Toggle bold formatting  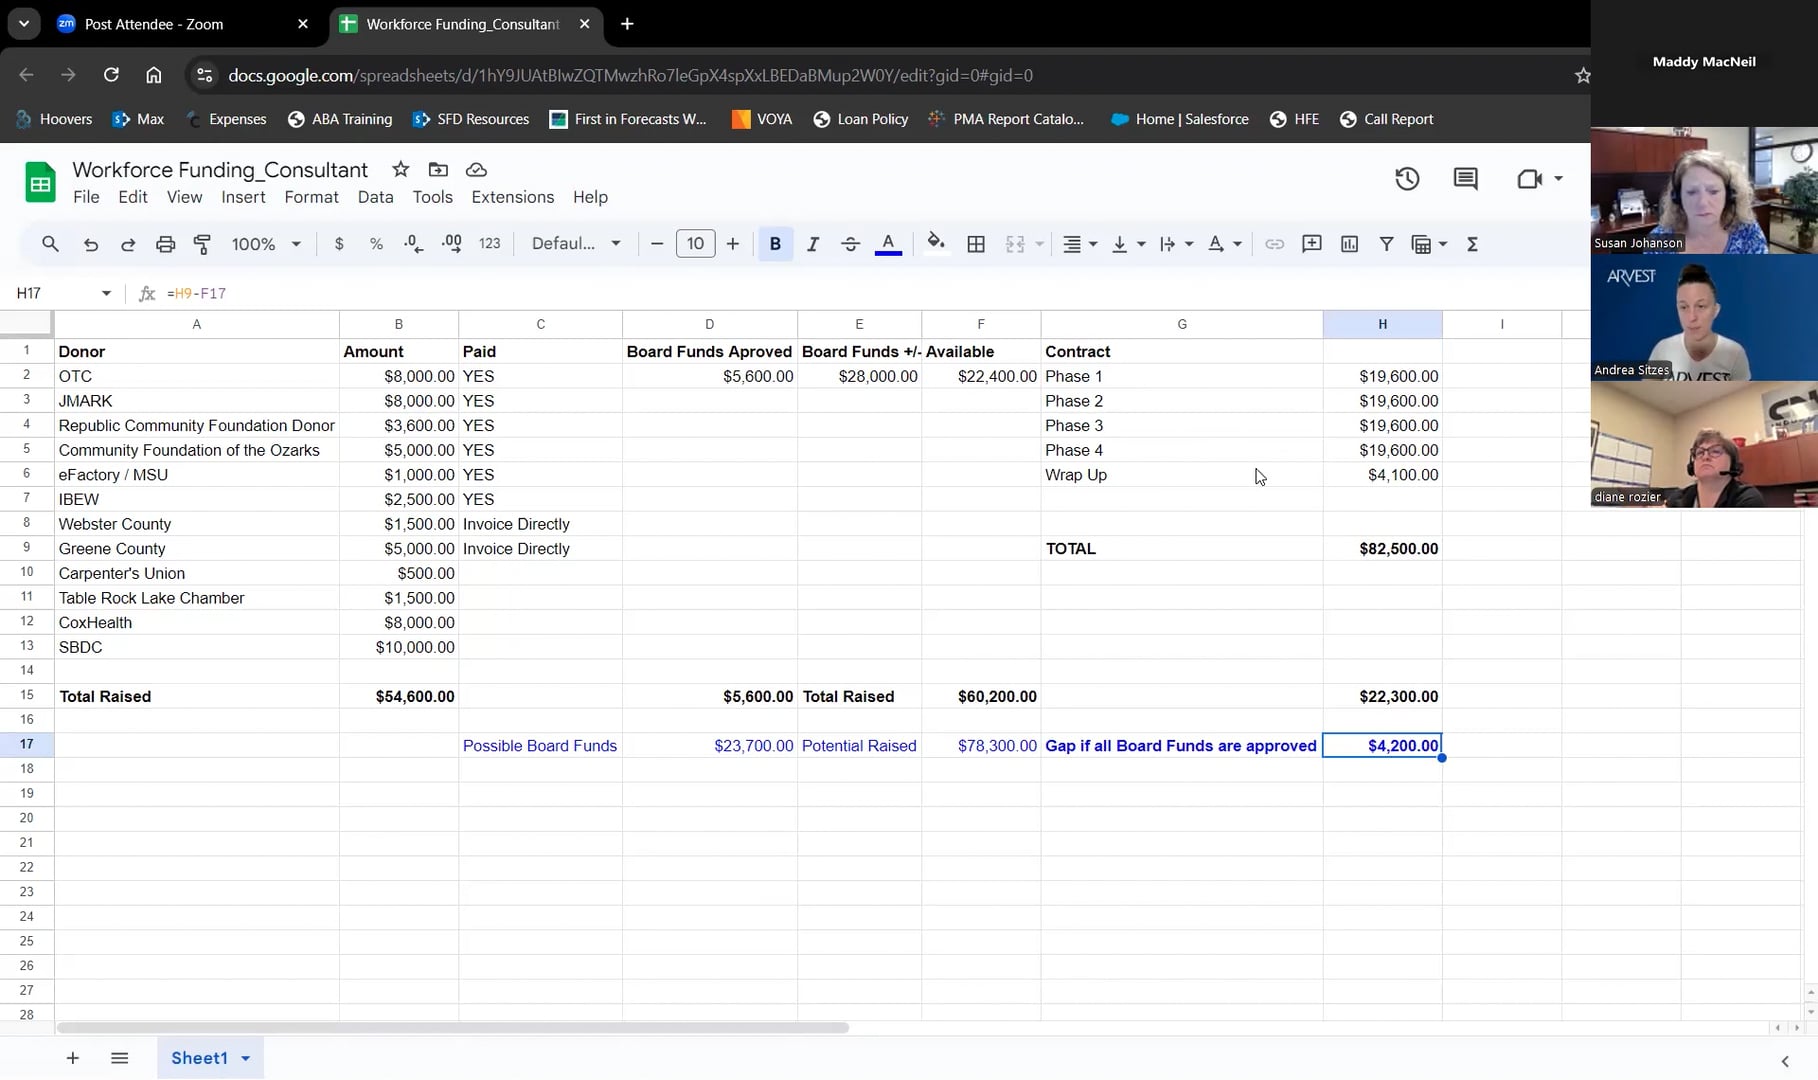click(x=775, y=244)
